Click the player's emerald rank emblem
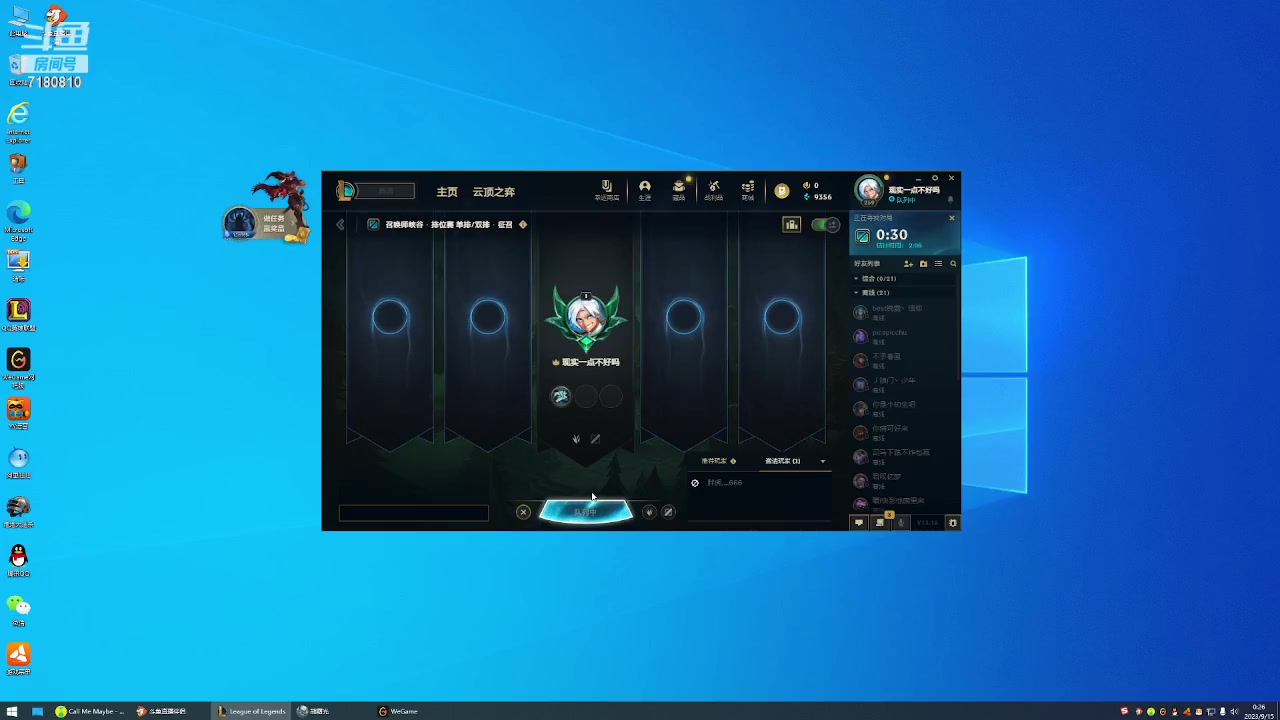The image size is (1280, 720). (586, 318)
